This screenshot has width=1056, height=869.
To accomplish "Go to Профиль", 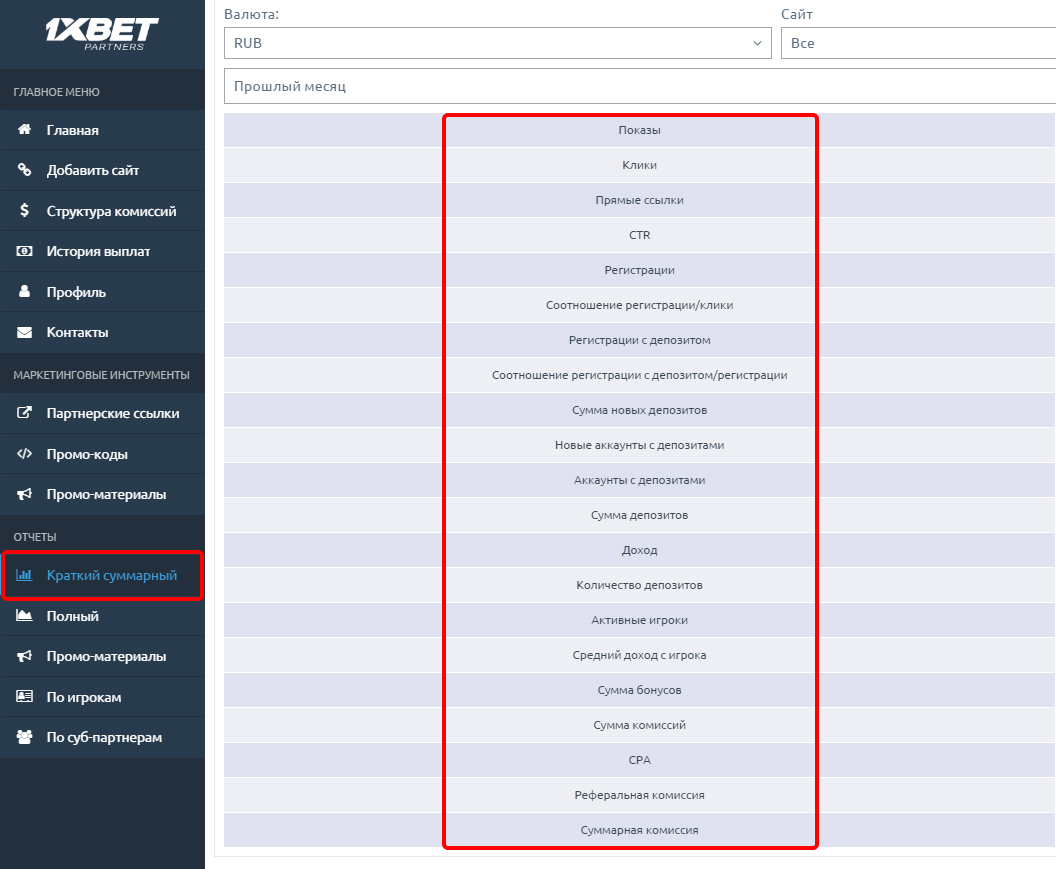I will click(102, 292).
